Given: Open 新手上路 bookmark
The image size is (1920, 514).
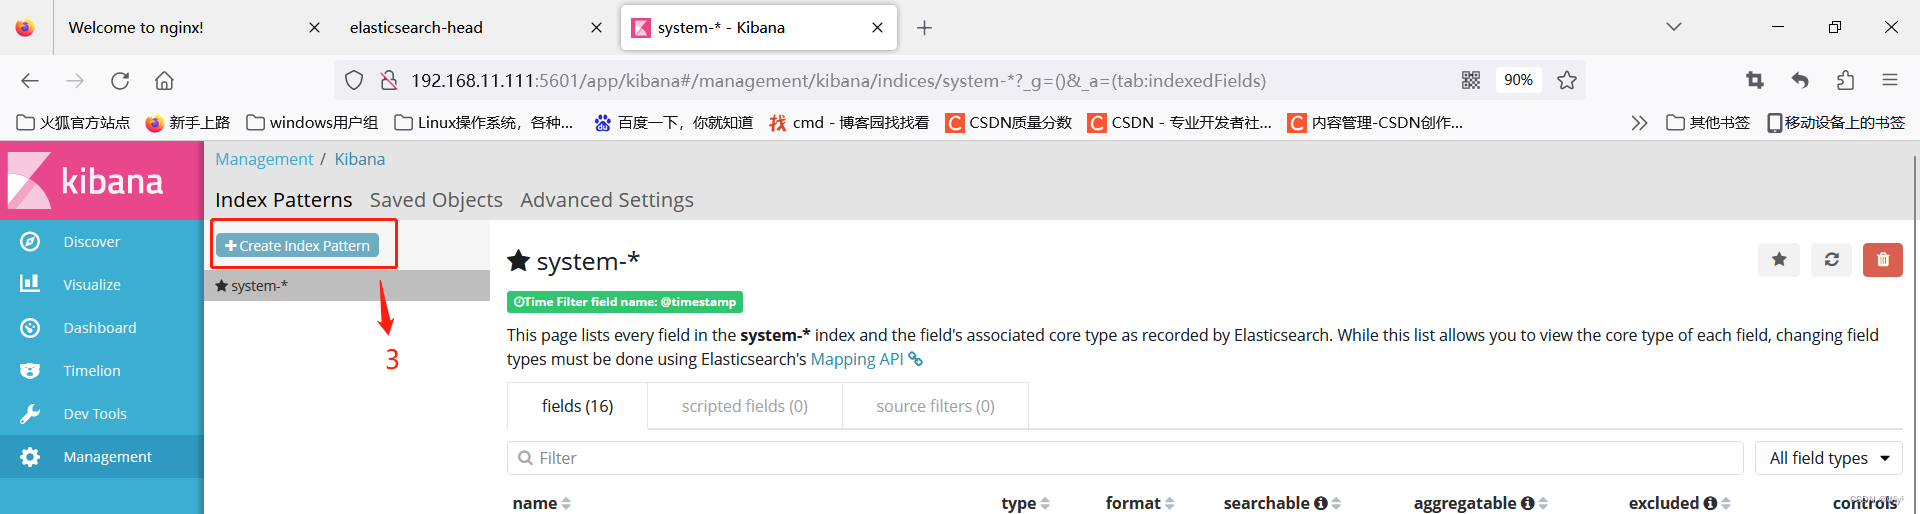Looking at the screenshot, I should (187, 122).
